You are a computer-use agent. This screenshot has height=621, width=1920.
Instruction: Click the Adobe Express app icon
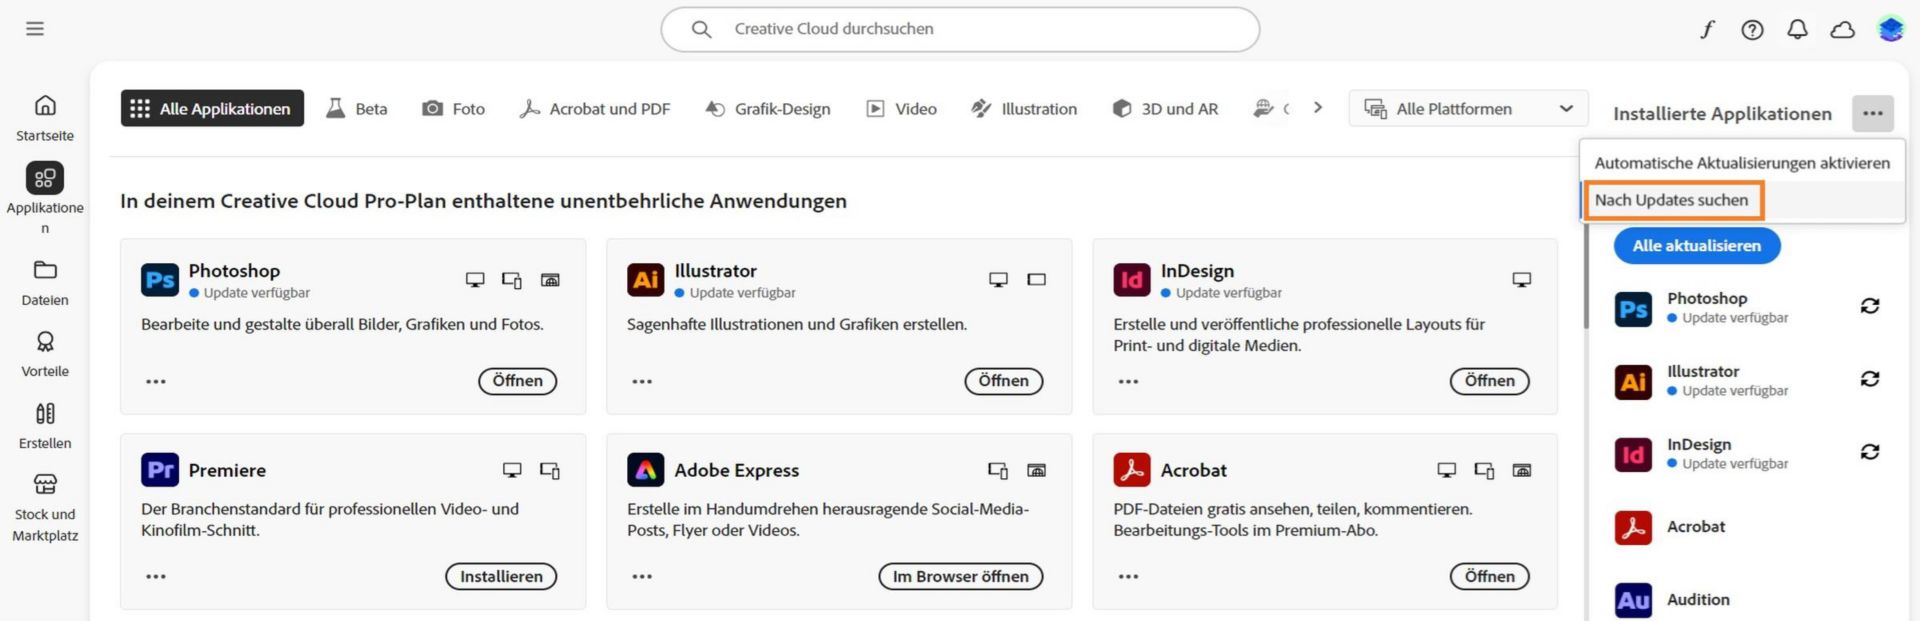646,470
